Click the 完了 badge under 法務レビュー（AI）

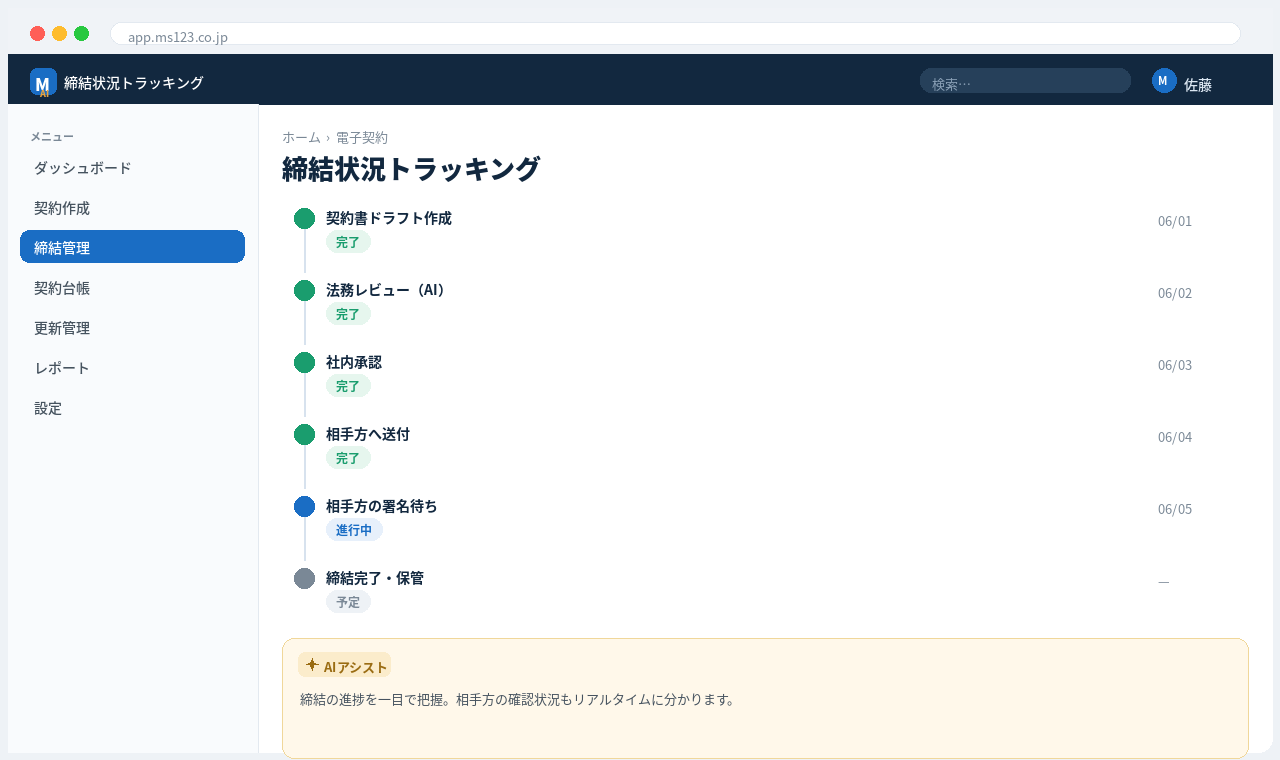tap(348, 314)
